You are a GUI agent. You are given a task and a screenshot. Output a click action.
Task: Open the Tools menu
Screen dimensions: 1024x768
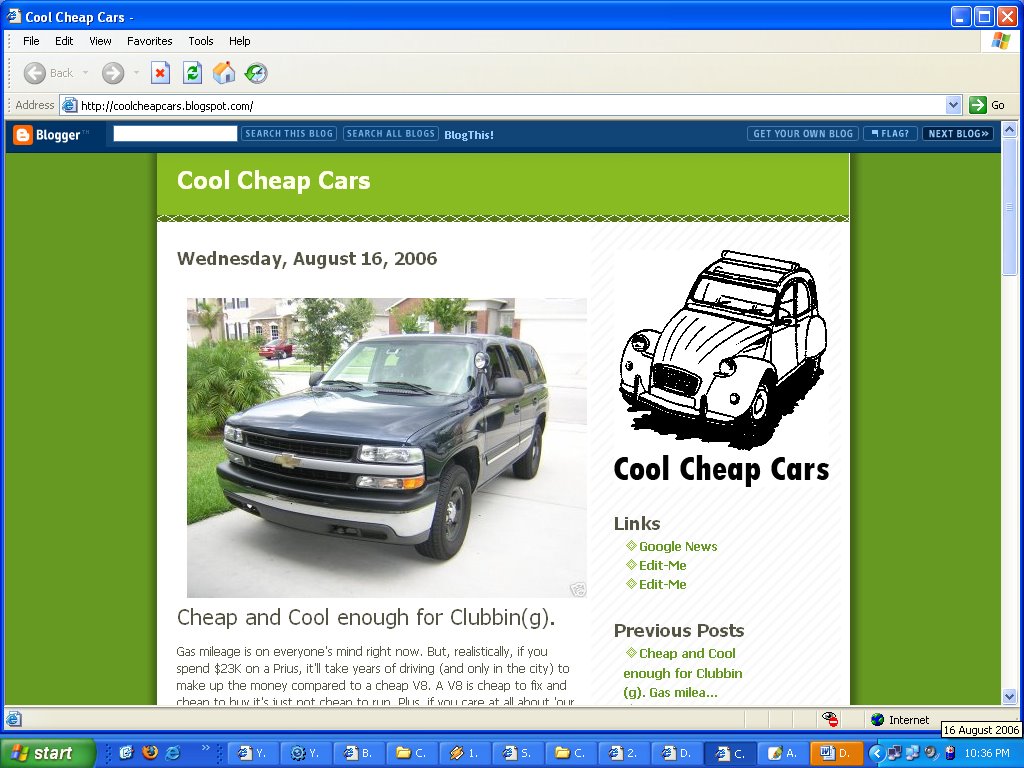[x=200, y=41]
